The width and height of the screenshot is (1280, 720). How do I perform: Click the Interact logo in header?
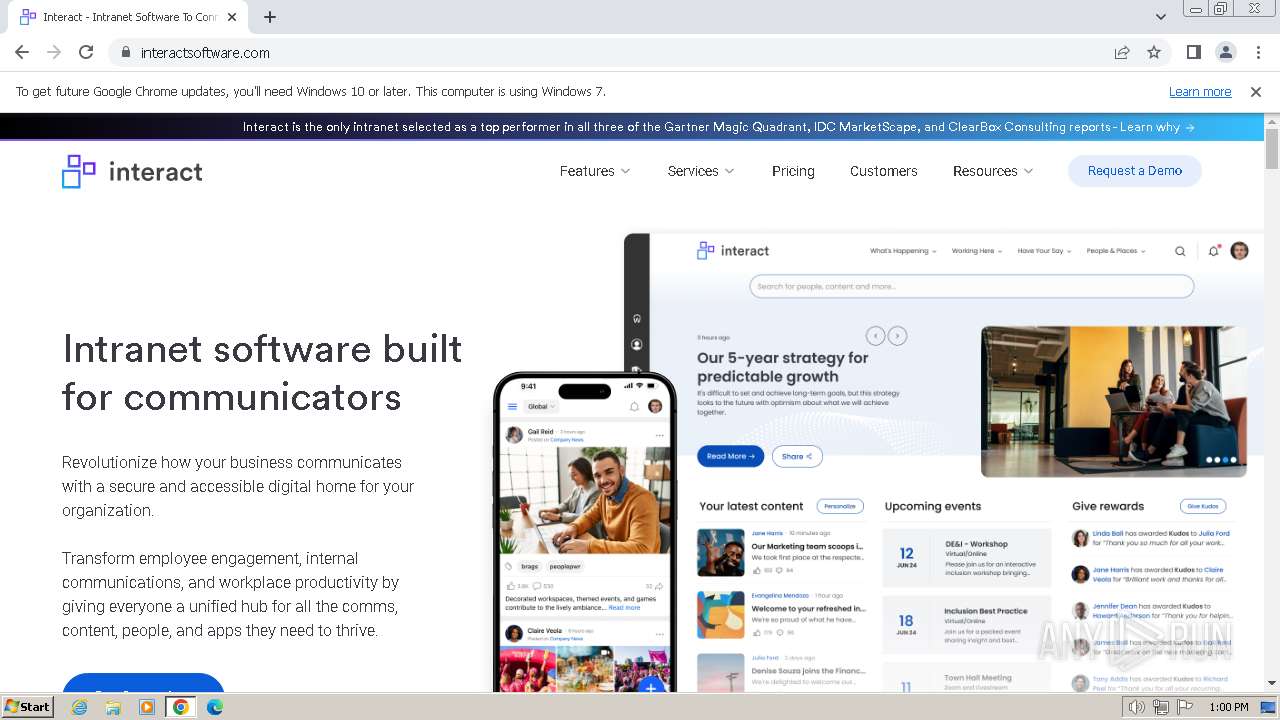pos(132,171)
